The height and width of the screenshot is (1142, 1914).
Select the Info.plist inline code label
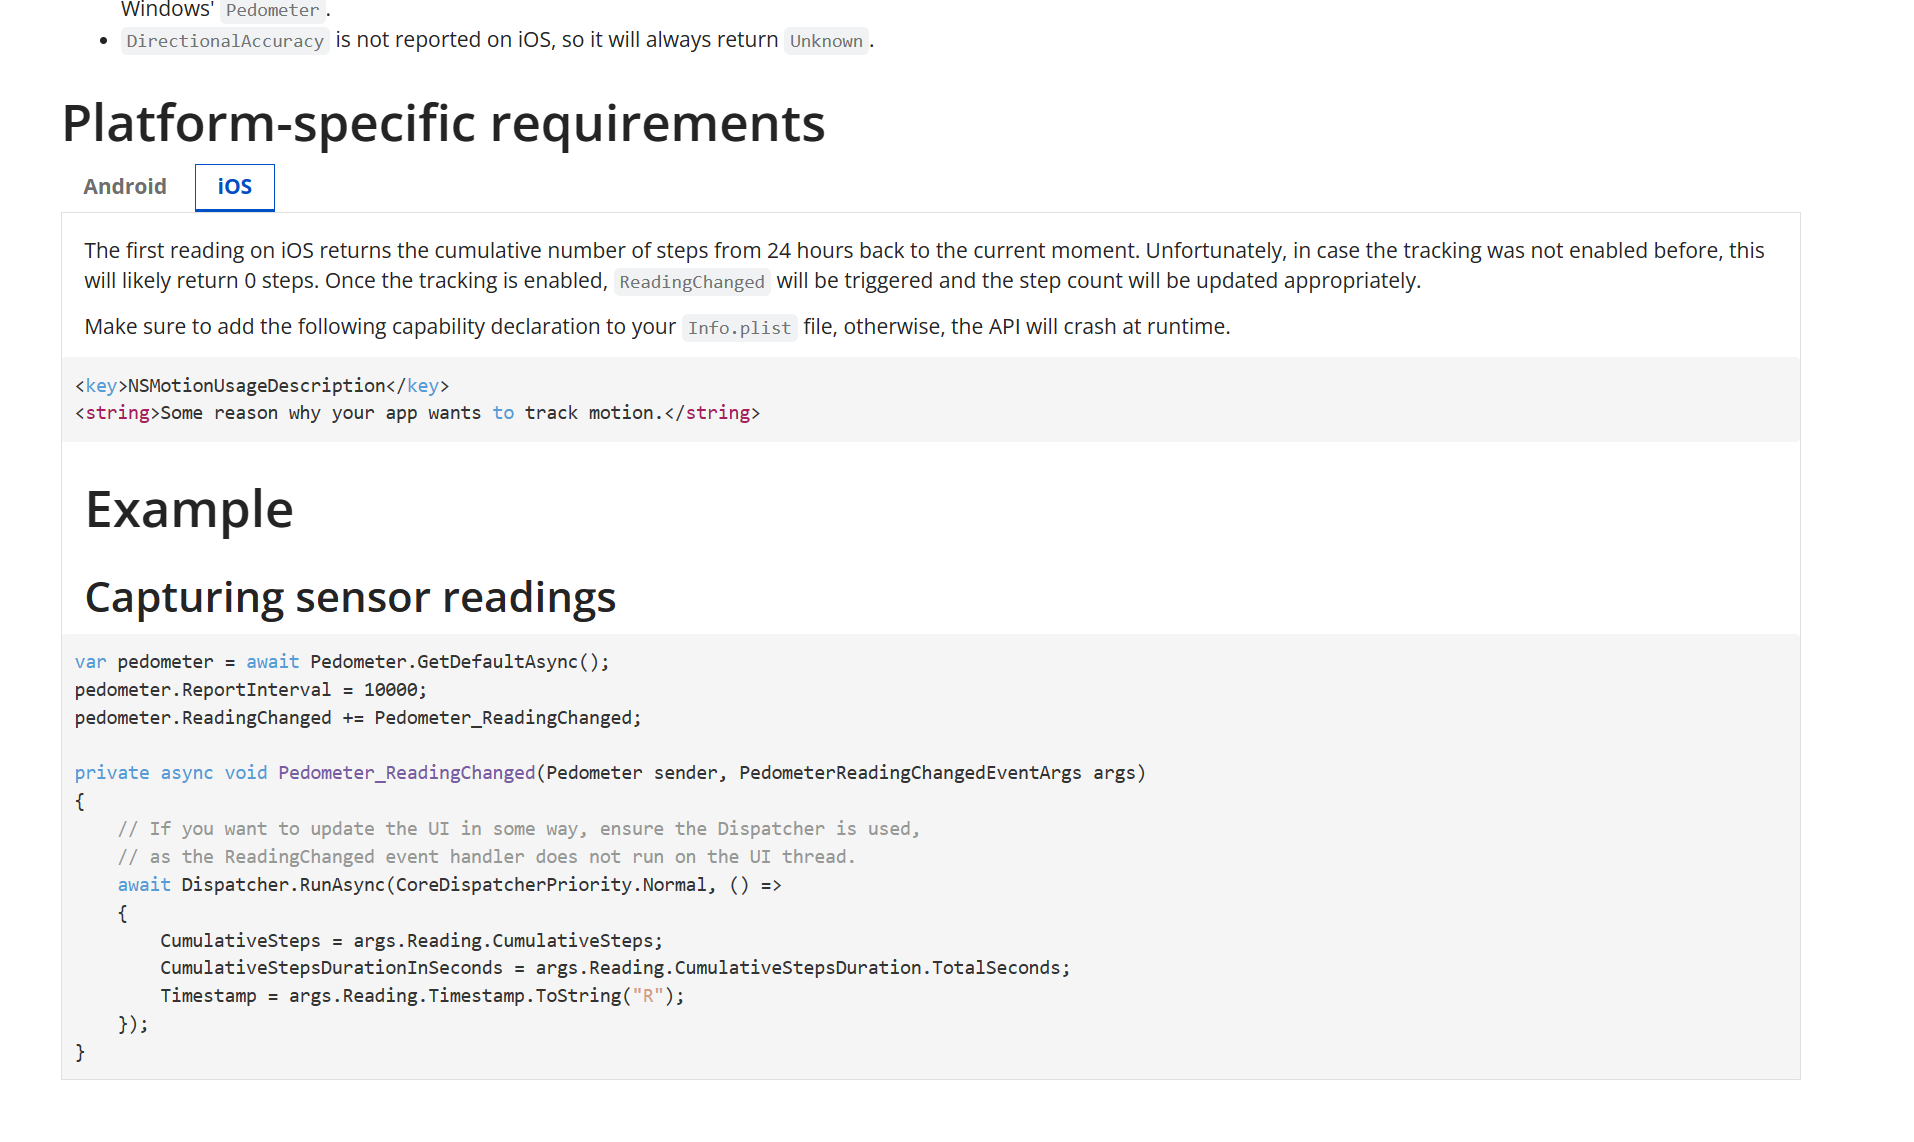tap(739, 327)
